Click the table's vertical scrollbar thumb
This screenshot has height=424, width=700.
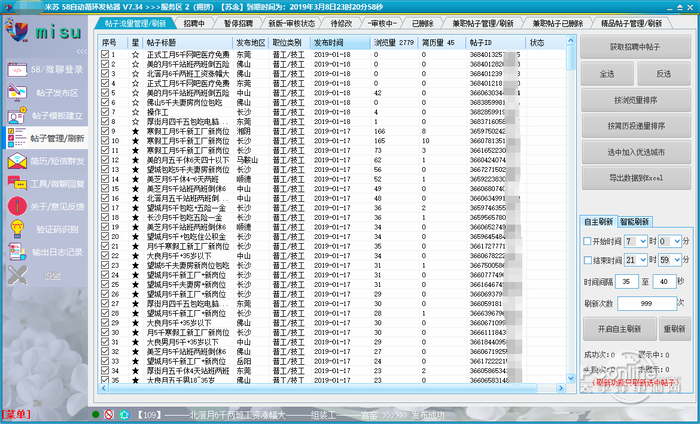[571, 58]
